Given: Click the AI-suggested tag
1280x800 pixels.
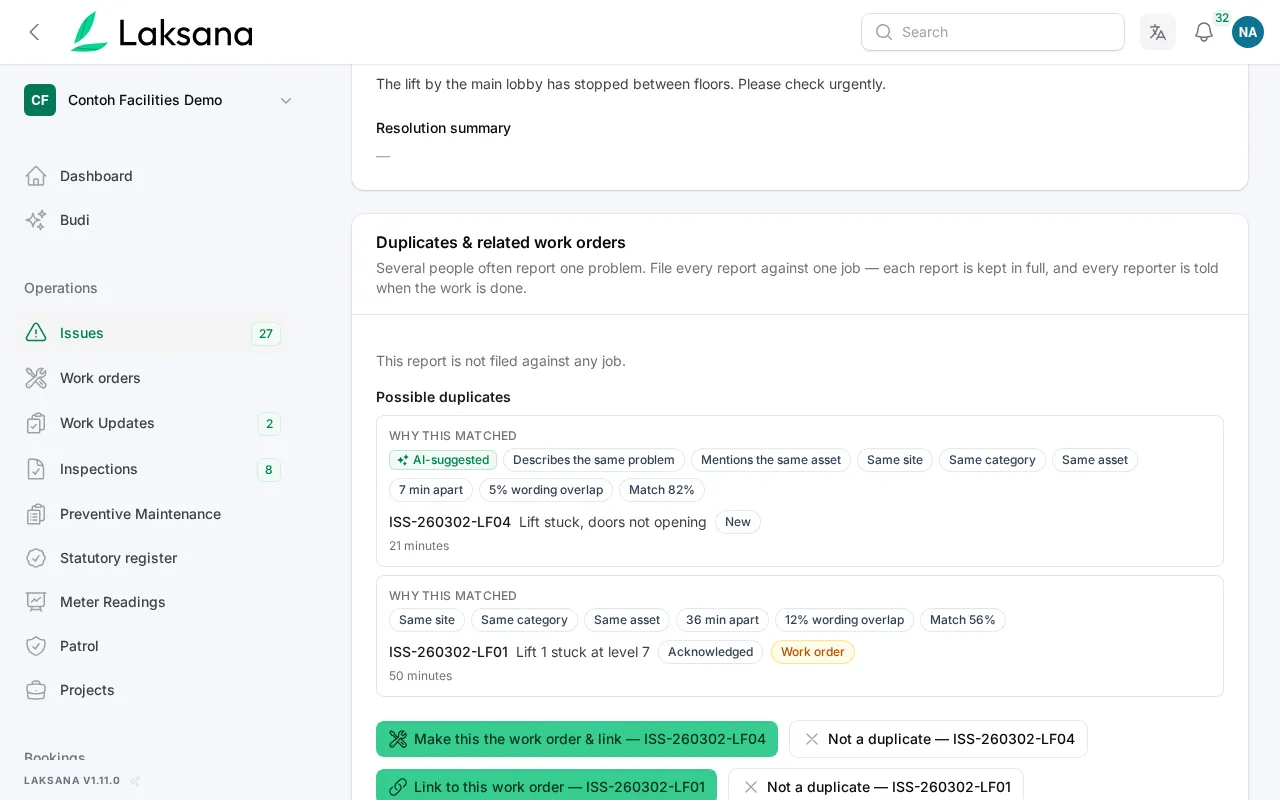Looking at the screenshot, I should click(x=443, y=460).
